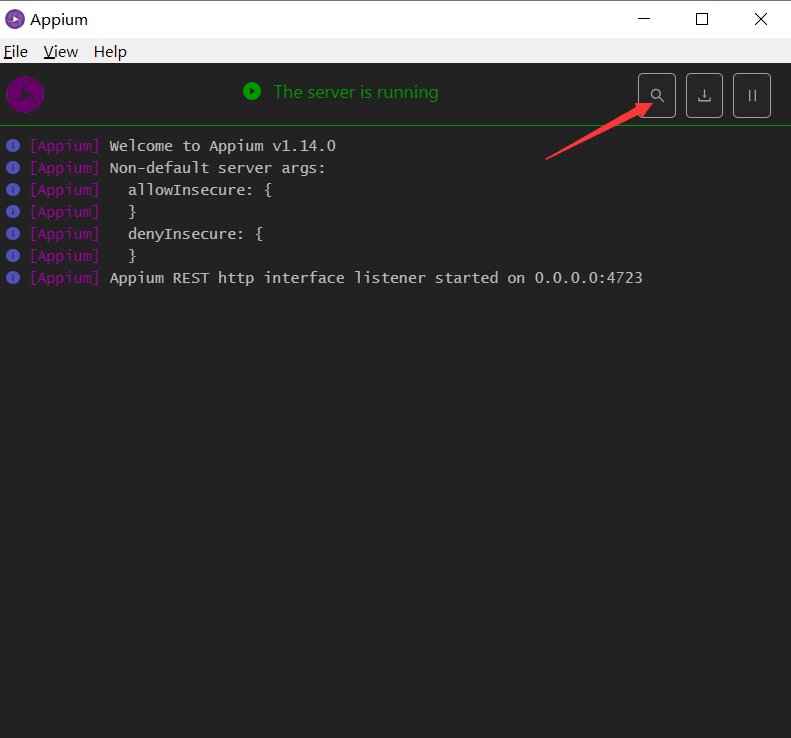Select 'Non-default server args:' log line

pyautogui.click(x=217, y=167)
